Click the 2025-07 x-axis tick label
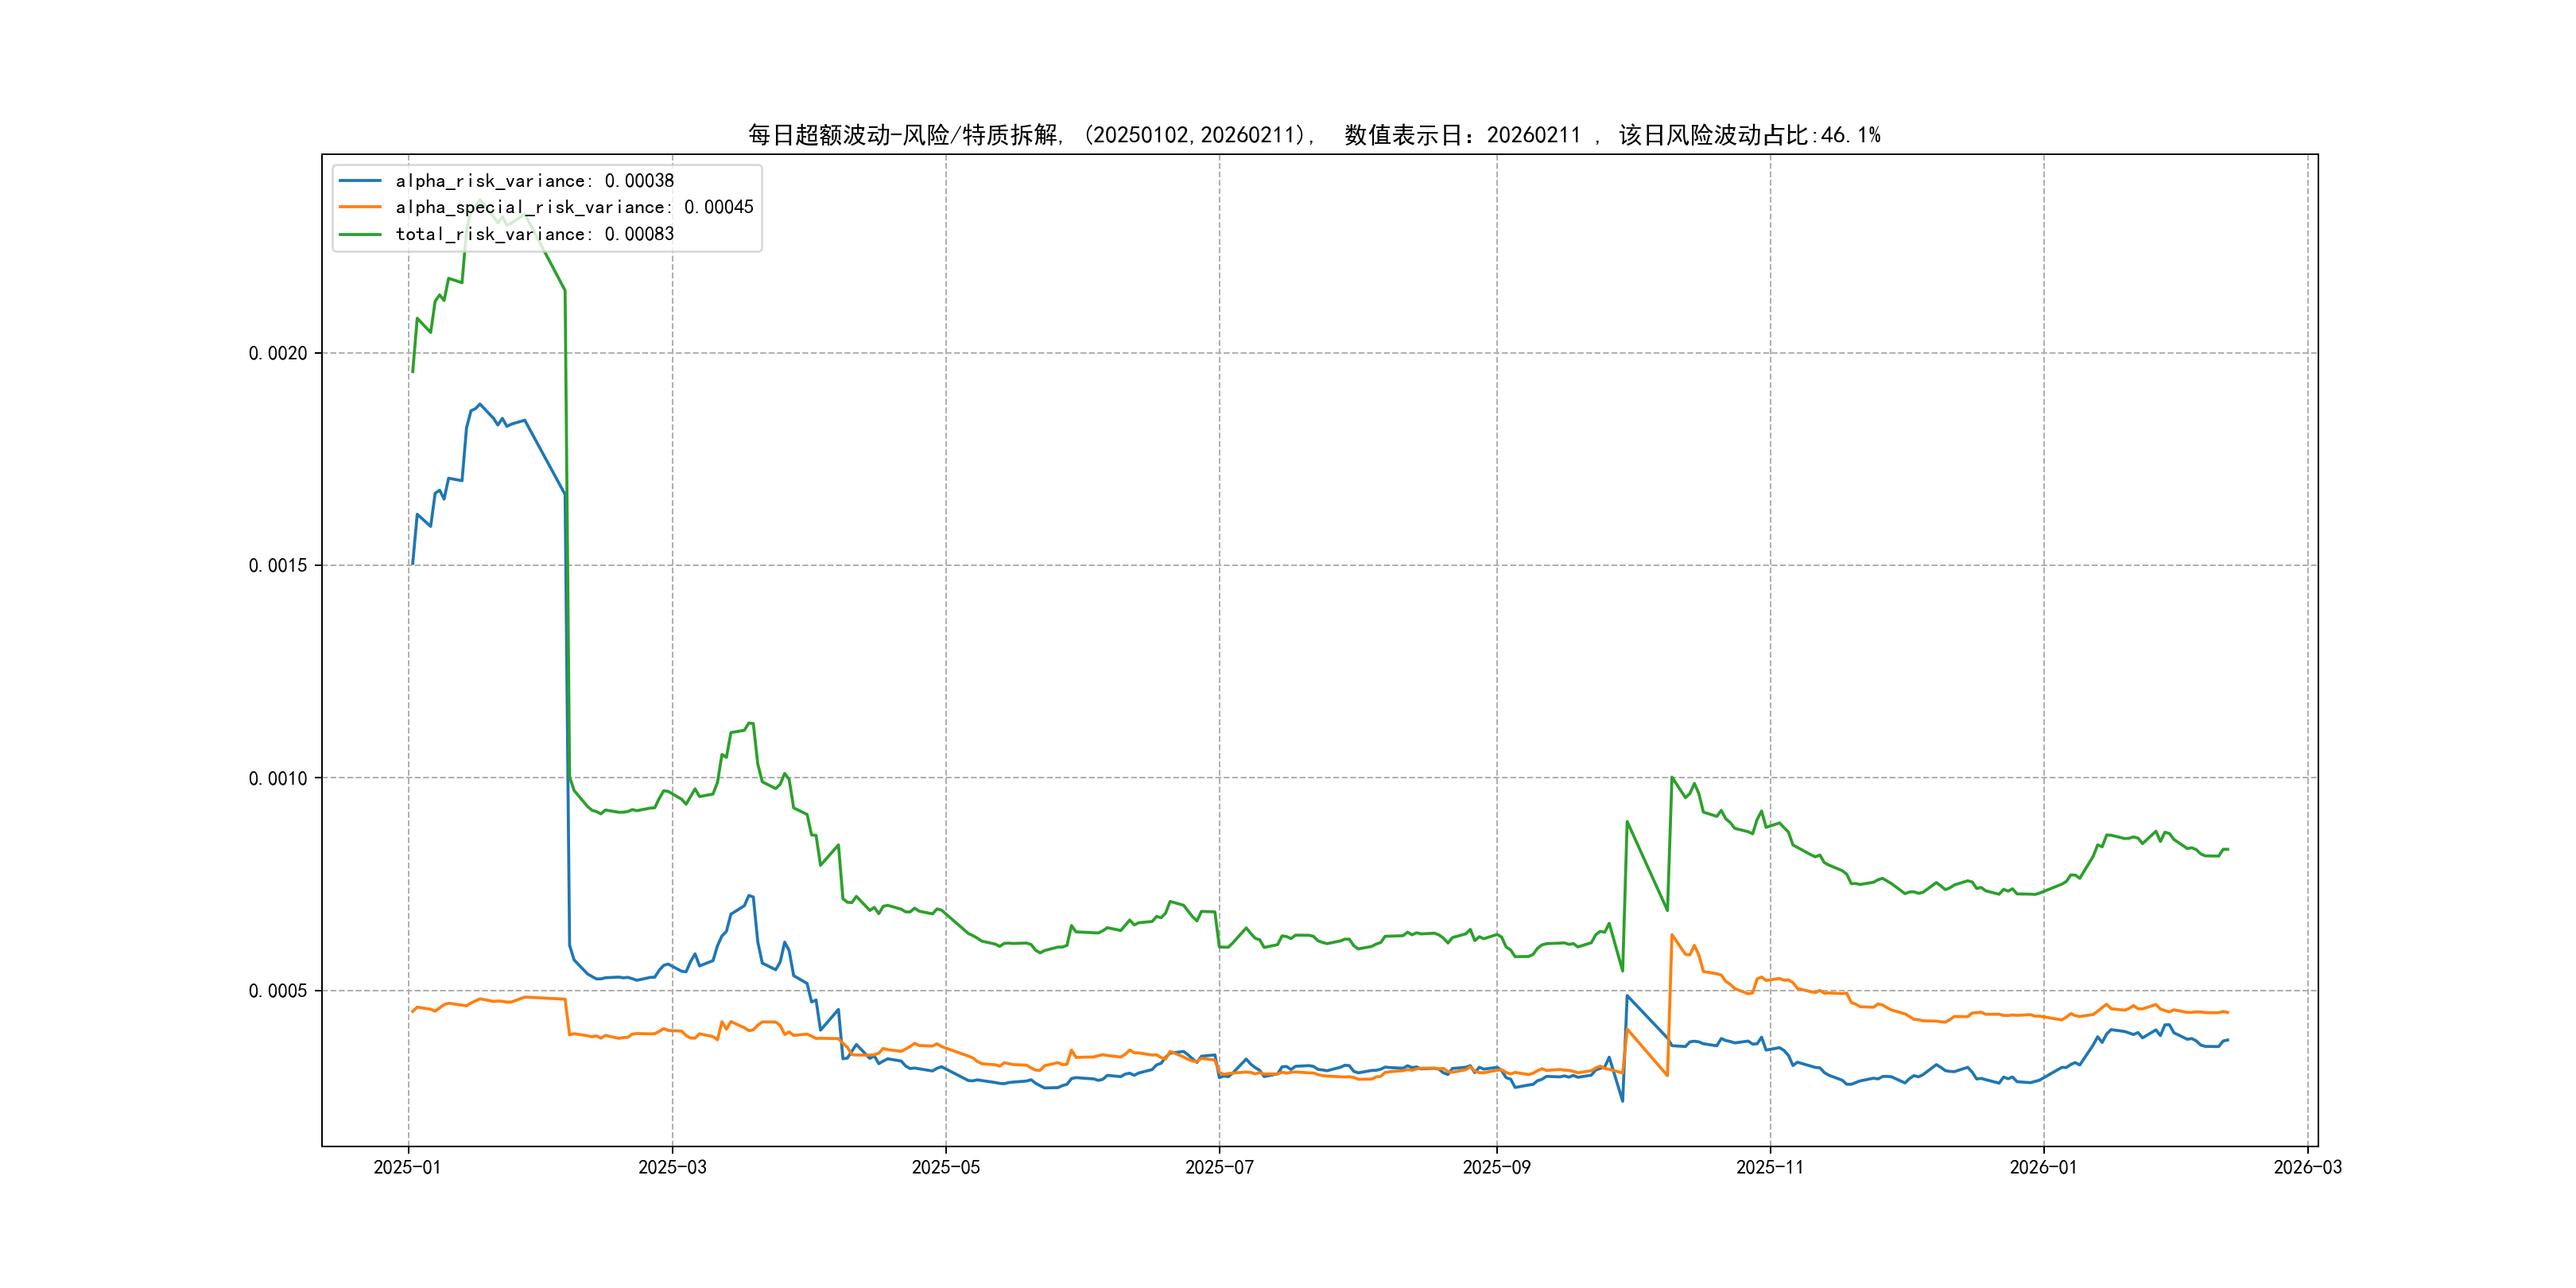Screen dimensions: 2576x1288 click(1219, 1167)
